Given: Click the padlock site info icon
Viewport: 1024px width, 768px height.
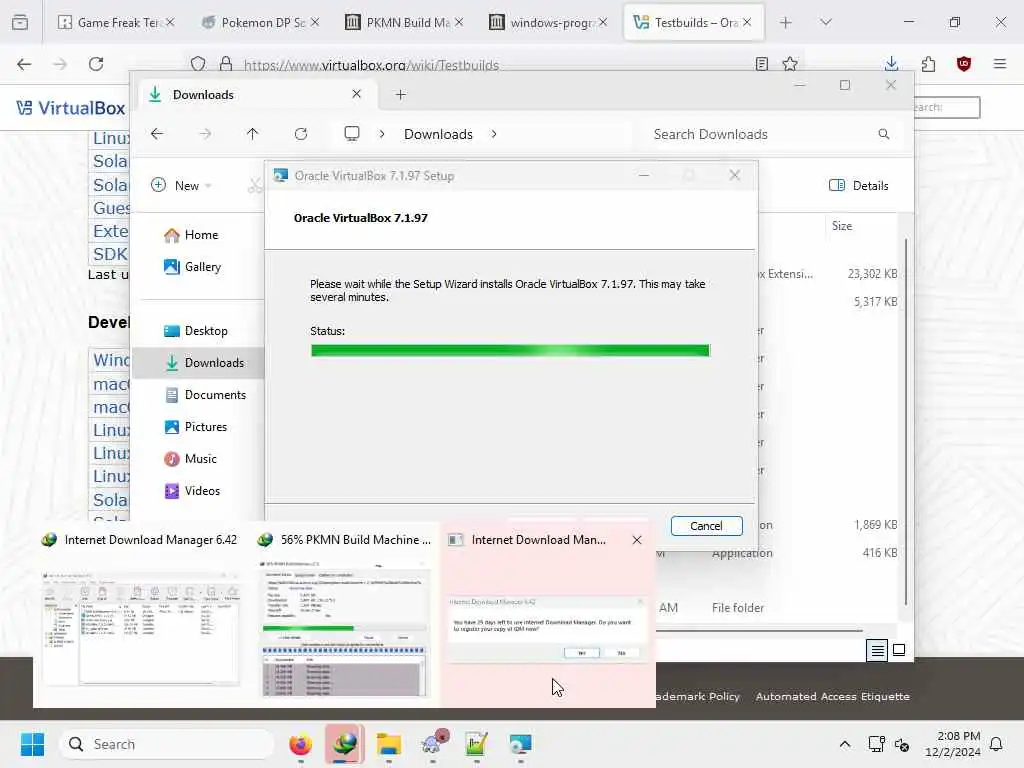Looking at the screenshot, I should (226, 64).
